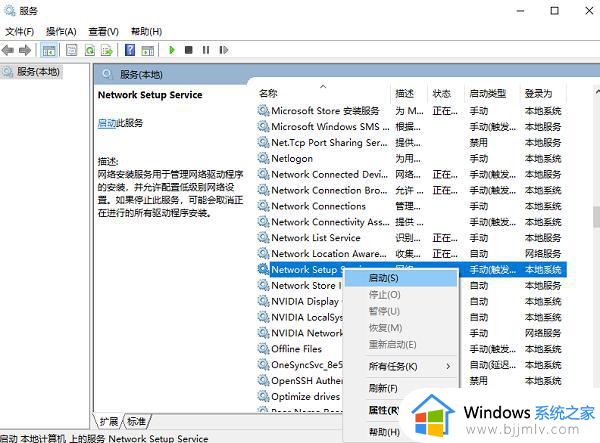Open the 查看(V) menu

pos(103,31)
